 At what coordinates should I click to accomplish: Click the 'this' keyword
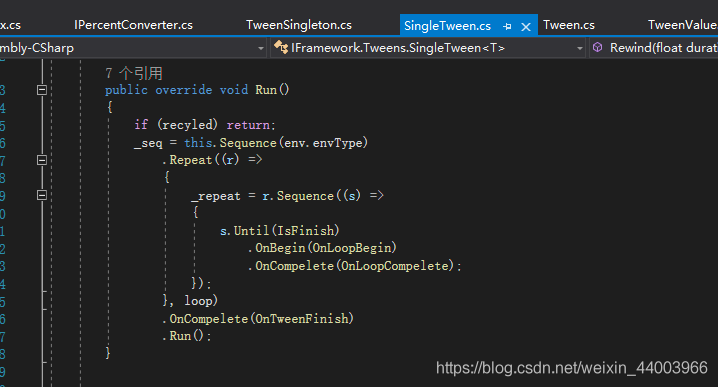(198, 143)
